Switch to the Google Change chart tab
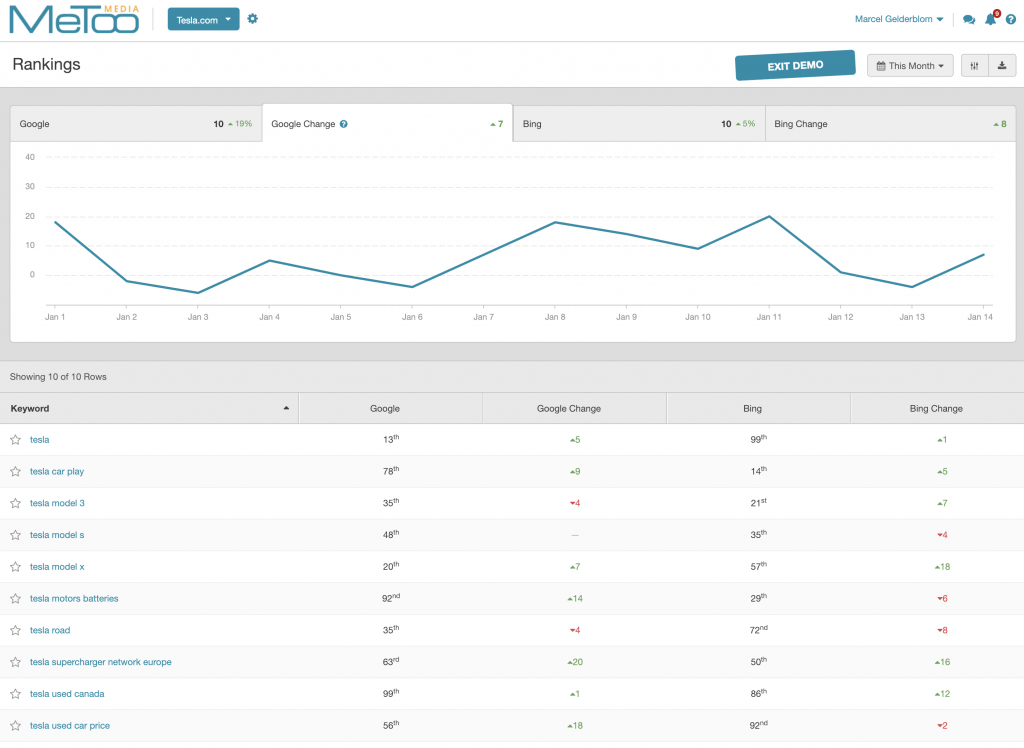The width and height of the screenshot is (1024, 748). [387, 123]
